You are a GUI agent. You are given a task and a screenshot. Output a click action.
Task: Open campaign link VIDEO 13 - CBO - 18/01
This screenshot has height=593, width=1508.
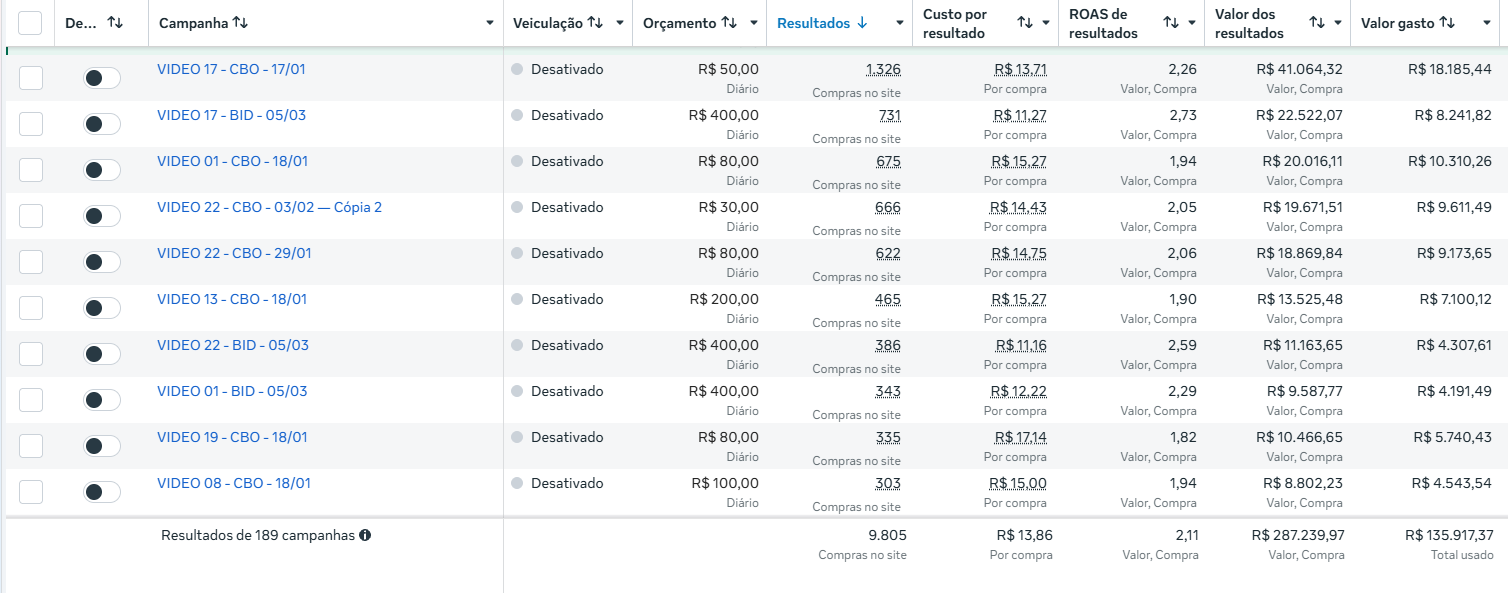[x=232, y=299]
